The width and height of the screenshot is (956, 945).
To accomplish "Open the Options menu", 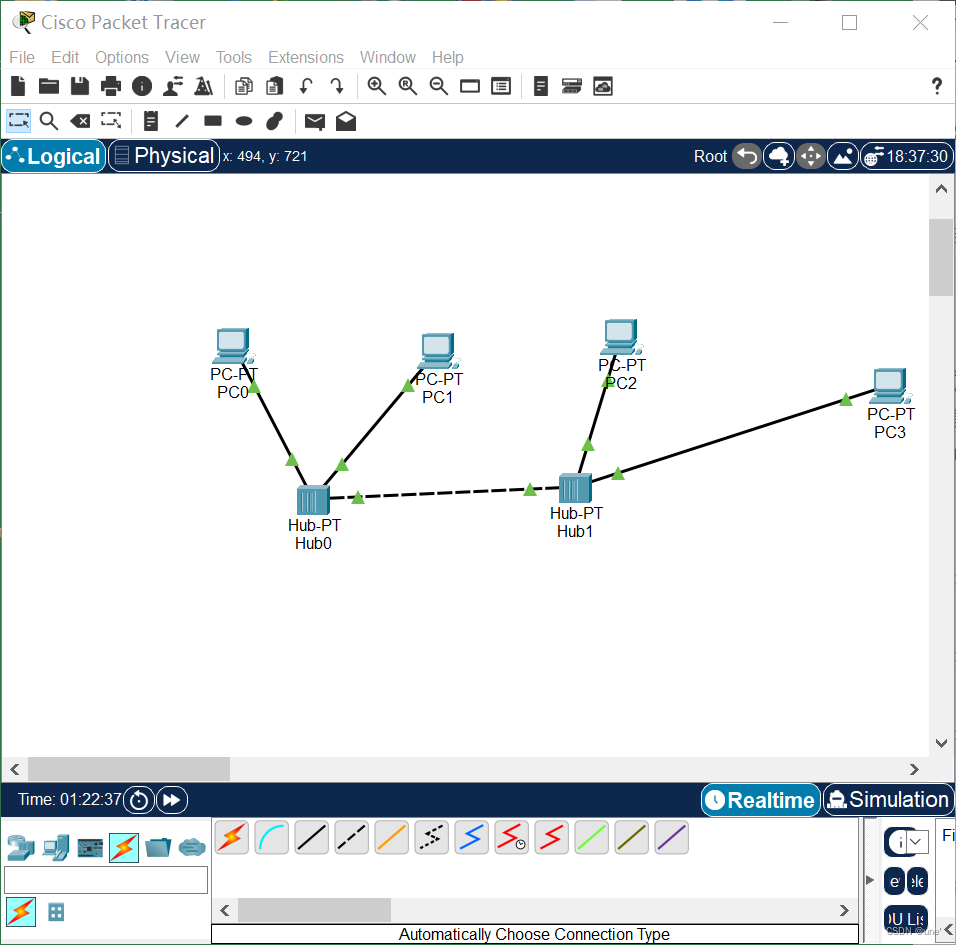I will point(122,57).
